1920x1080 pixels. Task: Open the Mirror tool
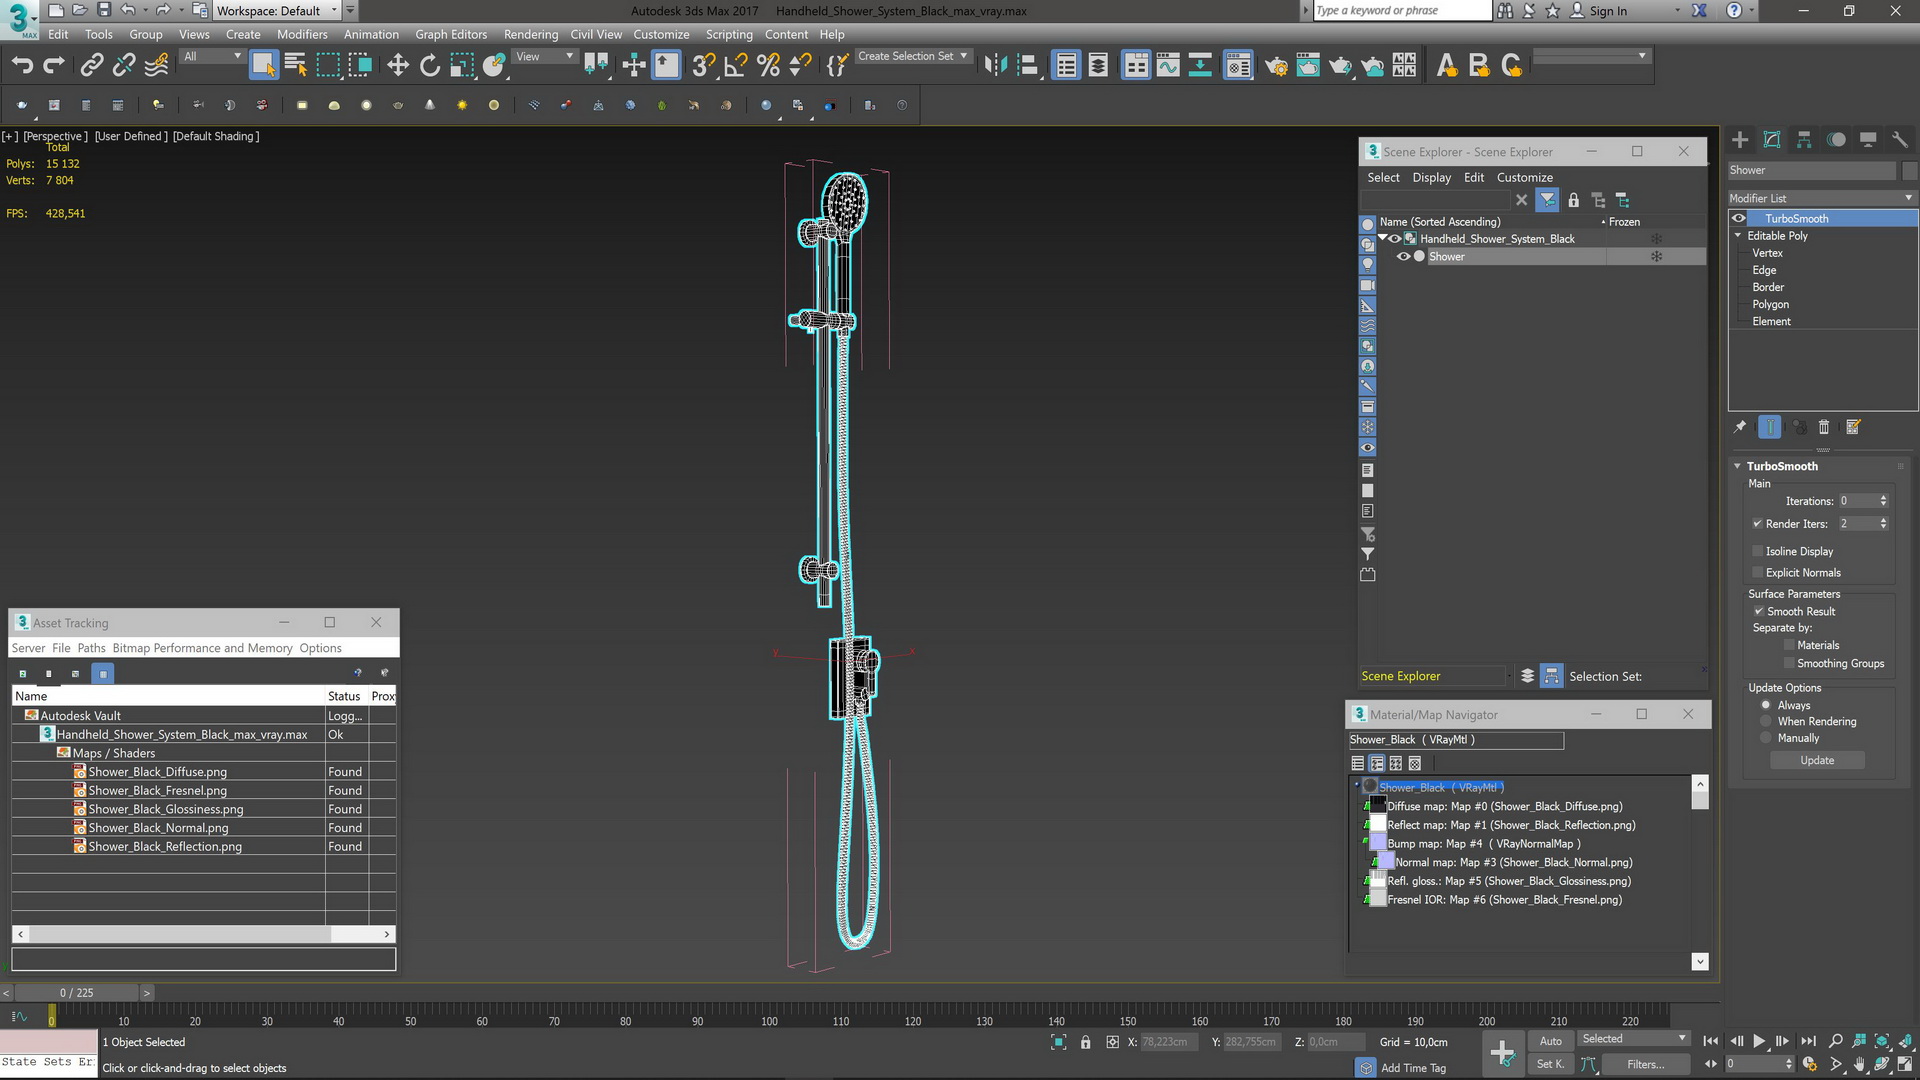coord(994,65)
